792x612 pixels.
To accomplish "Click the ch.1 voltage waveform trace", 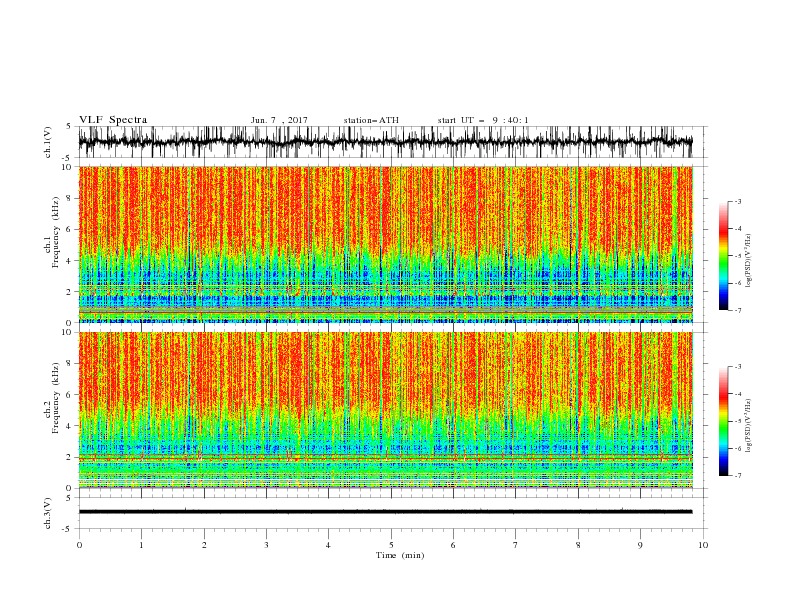I will tap(385, 142).
